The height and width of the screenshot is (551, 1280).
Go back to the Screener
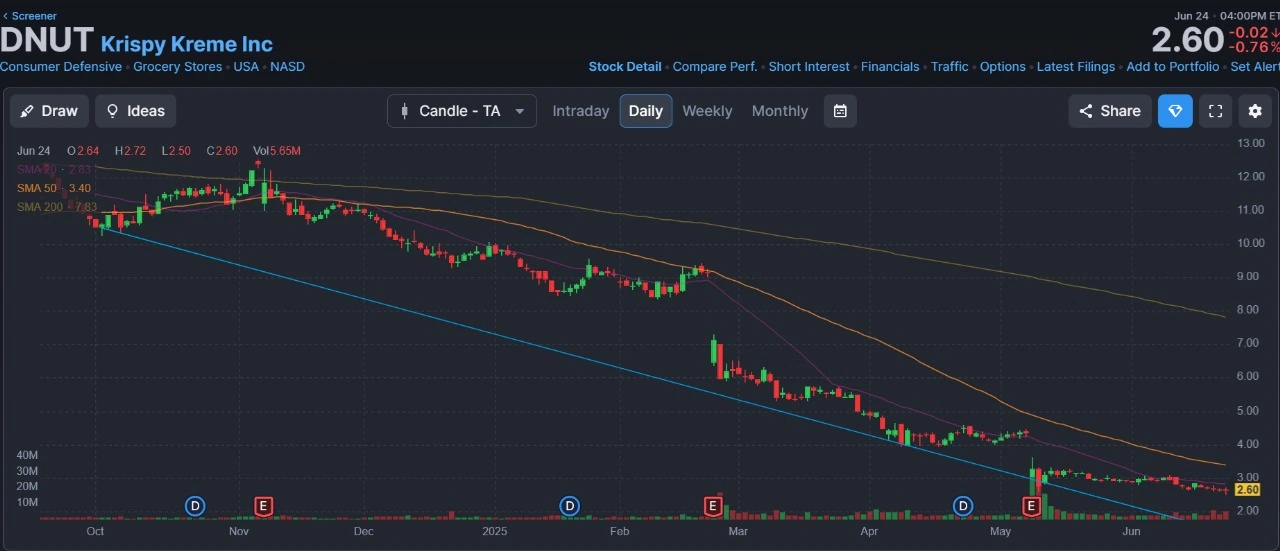30,16
